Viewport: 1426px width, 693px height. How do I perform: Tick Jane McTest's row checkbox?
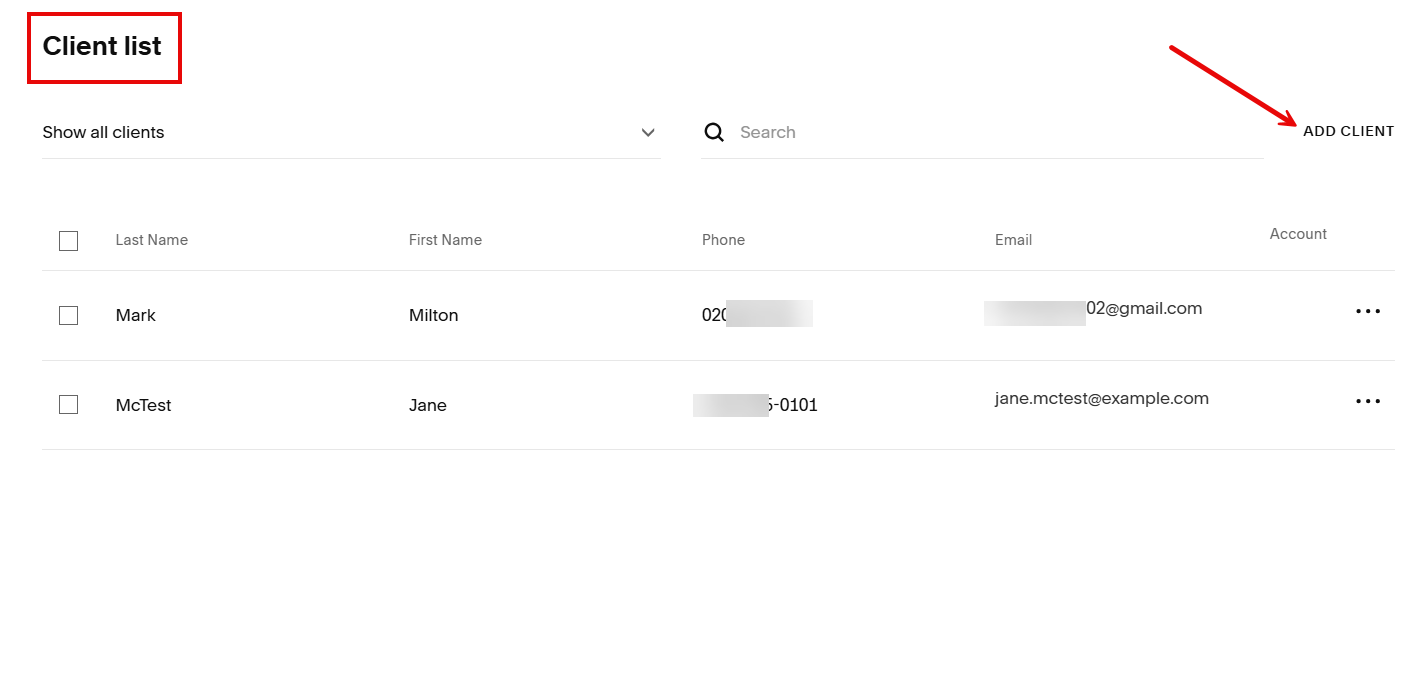[68, 404]
